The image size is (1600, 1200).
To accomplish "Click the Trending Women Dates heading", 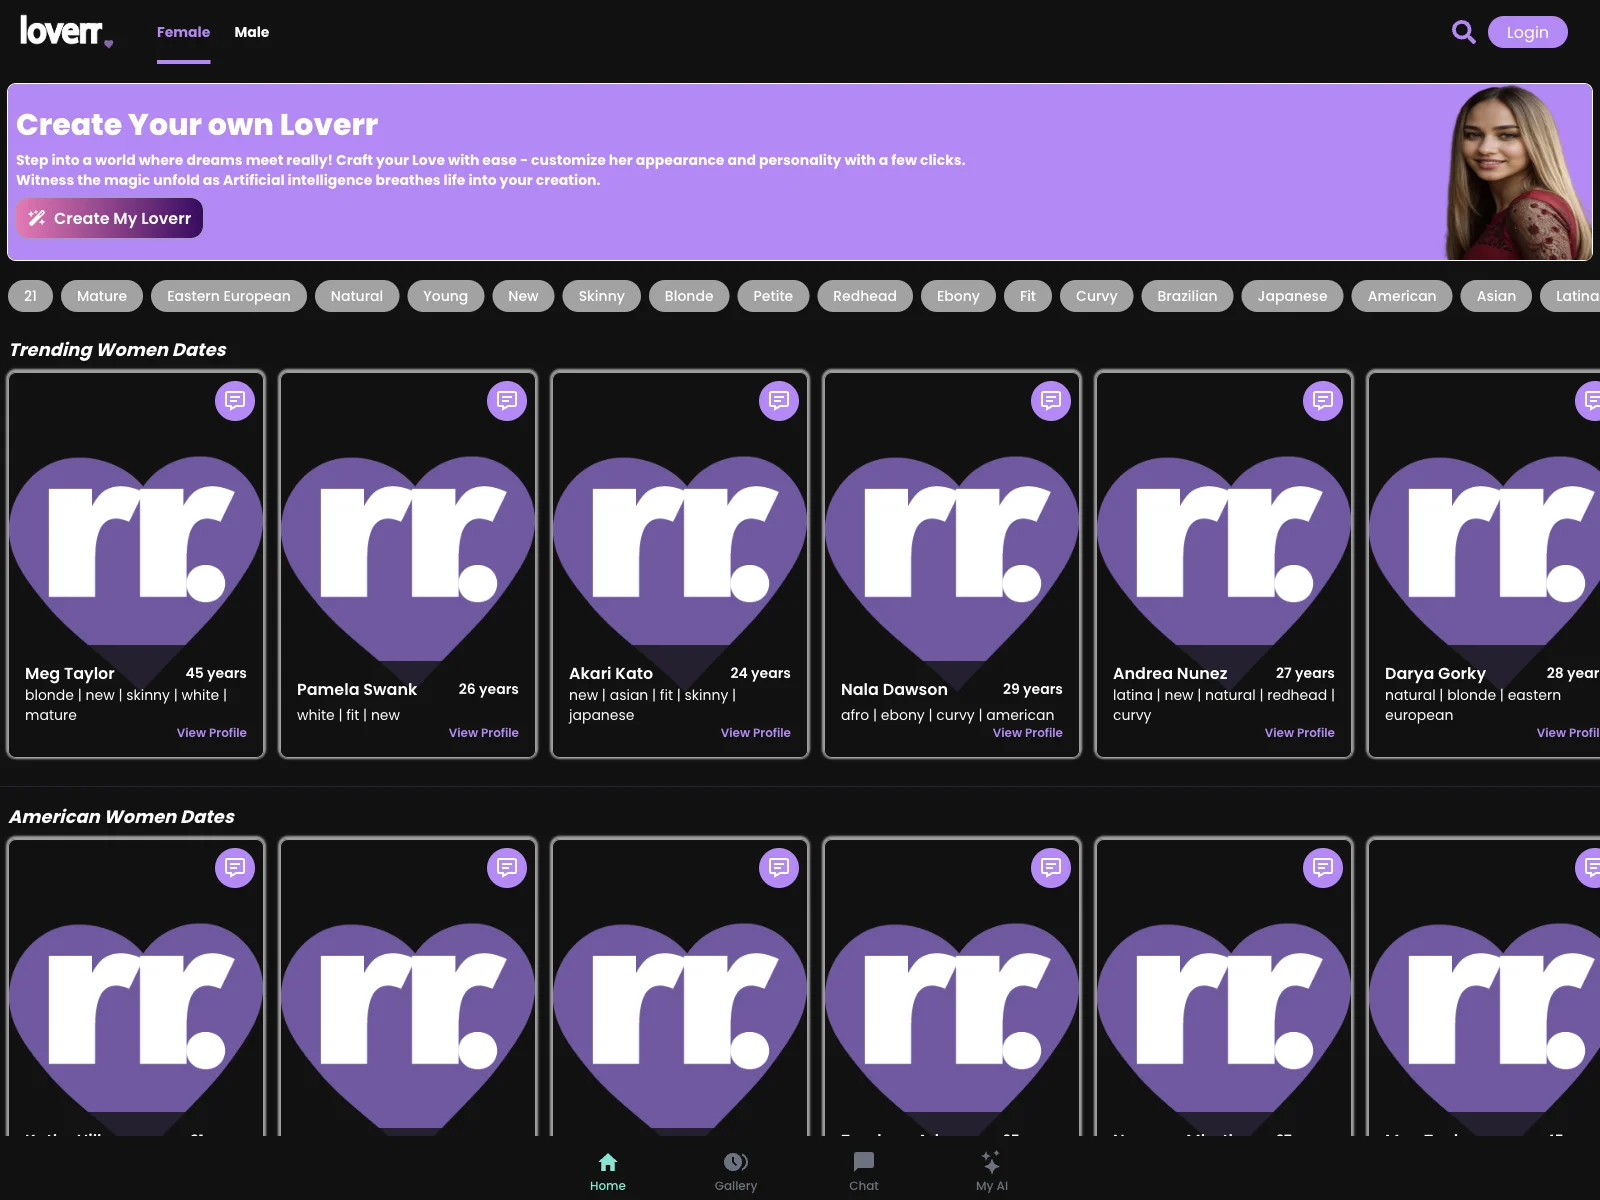I will pyautogui.click(x=118, y=349).
